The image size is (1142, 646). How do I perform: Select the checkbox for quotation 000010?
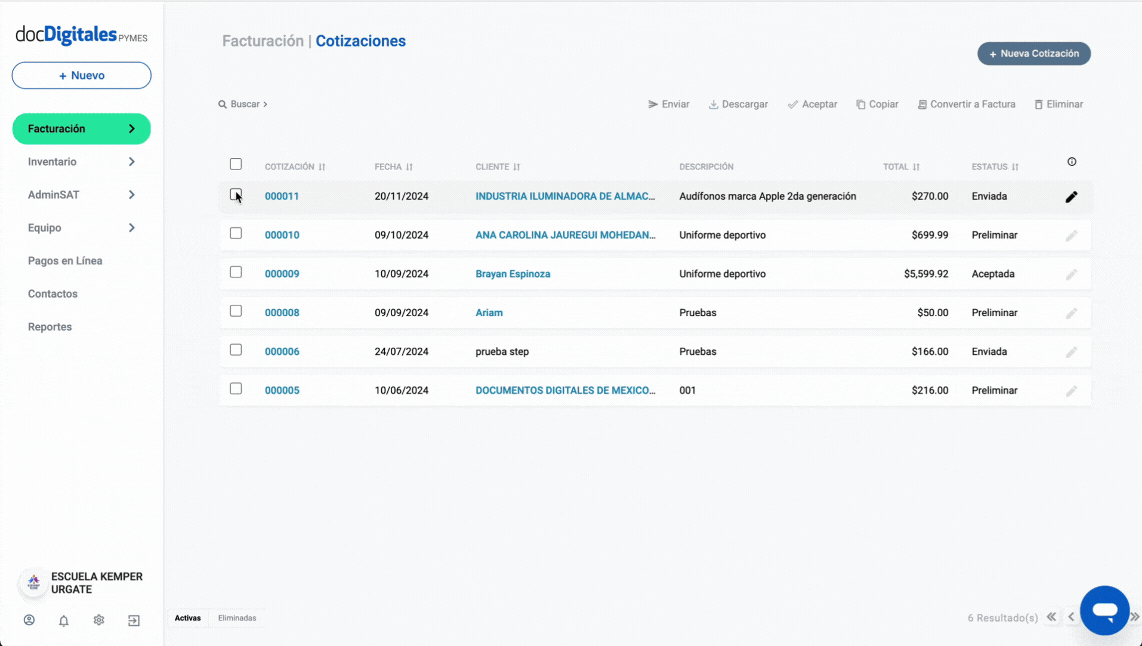point(236,233)
